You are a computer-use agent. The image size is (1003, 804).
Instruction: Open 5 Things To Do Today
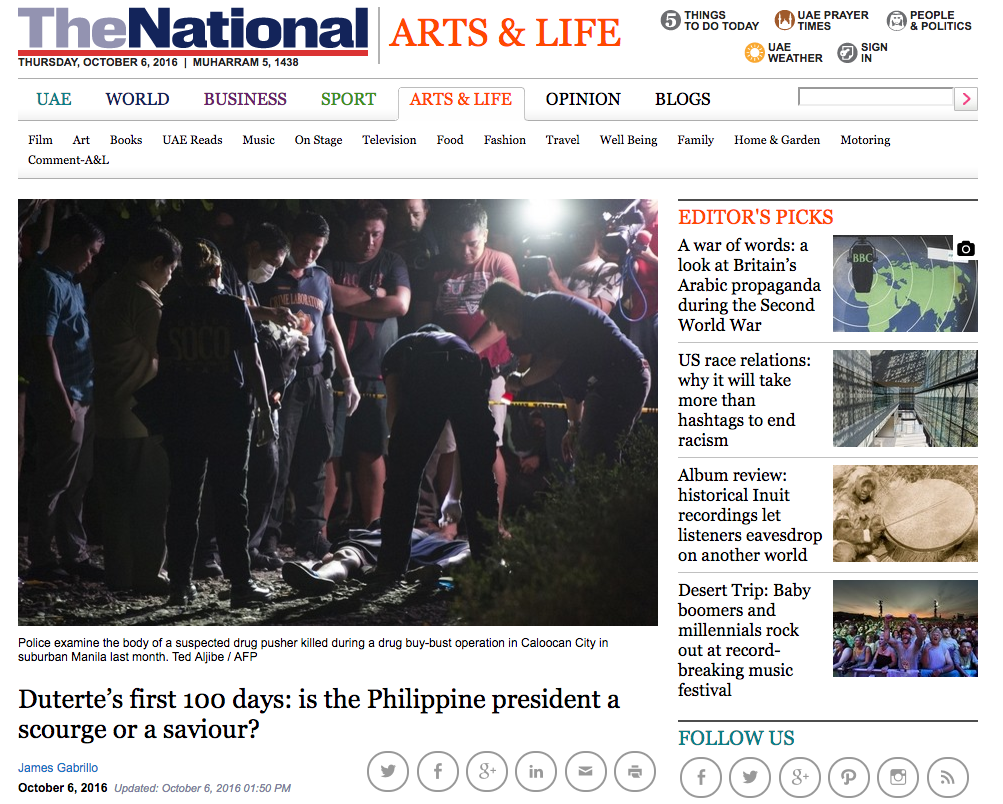click(709, 20)
